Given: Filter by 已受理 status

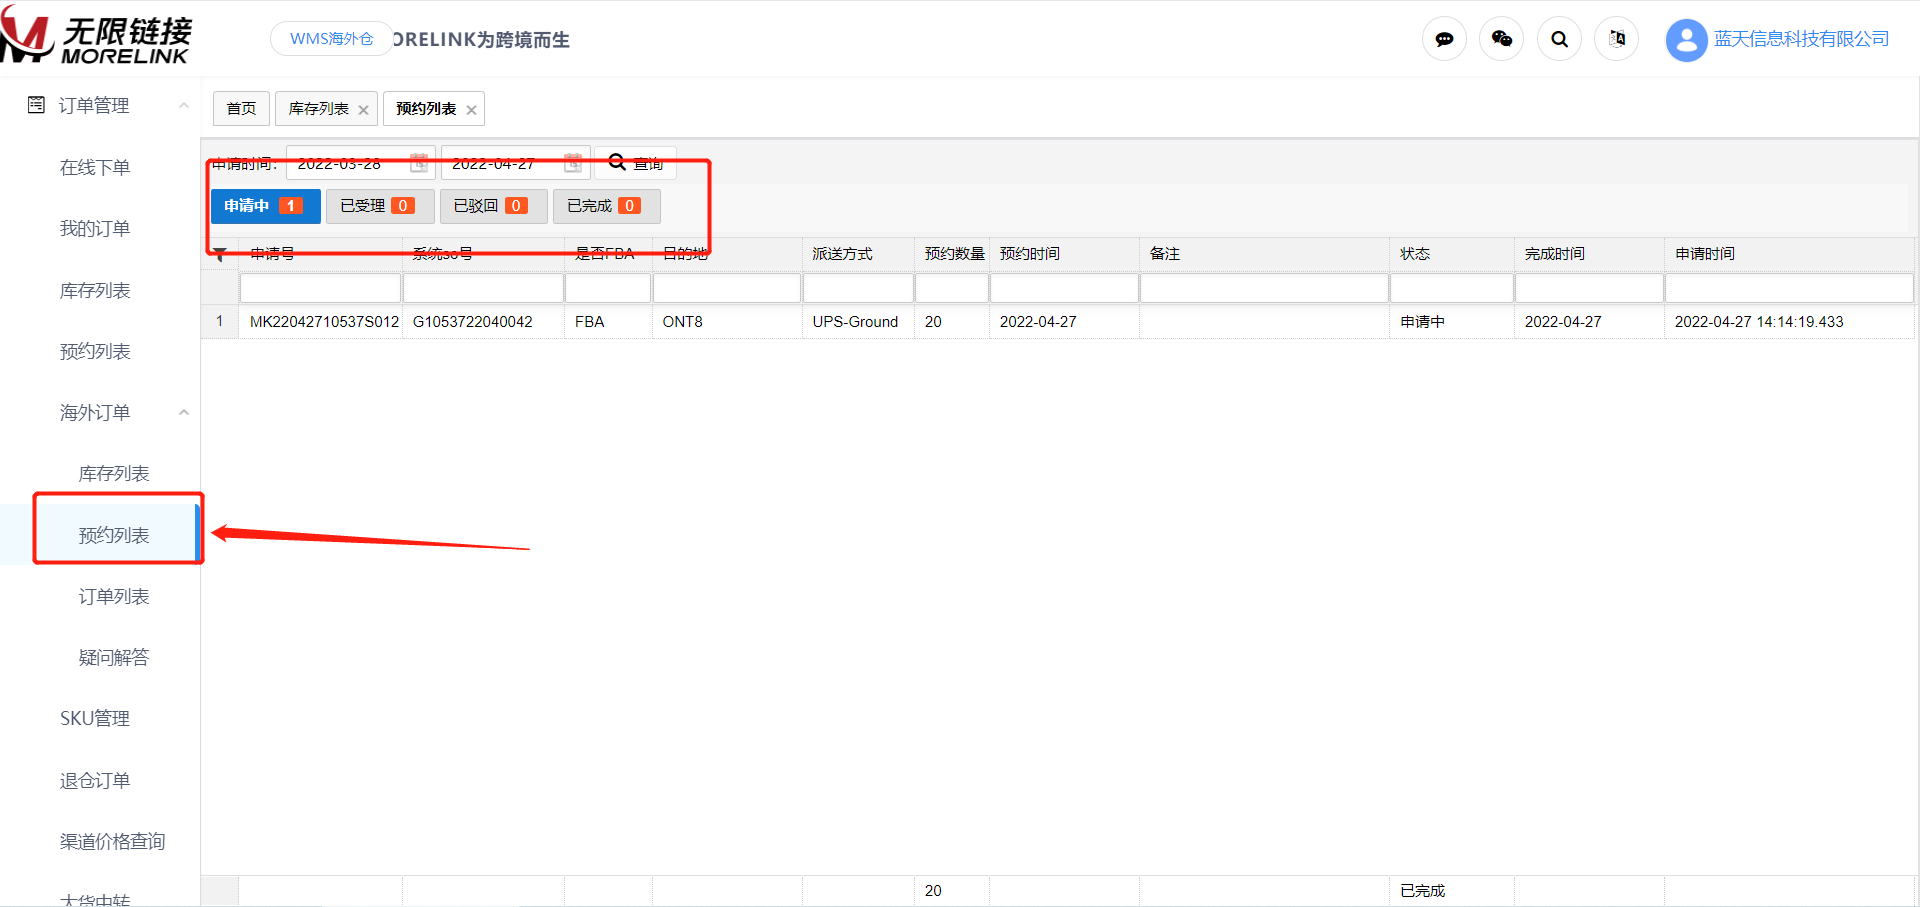Looking at the screenshot, I should [379, 206].
